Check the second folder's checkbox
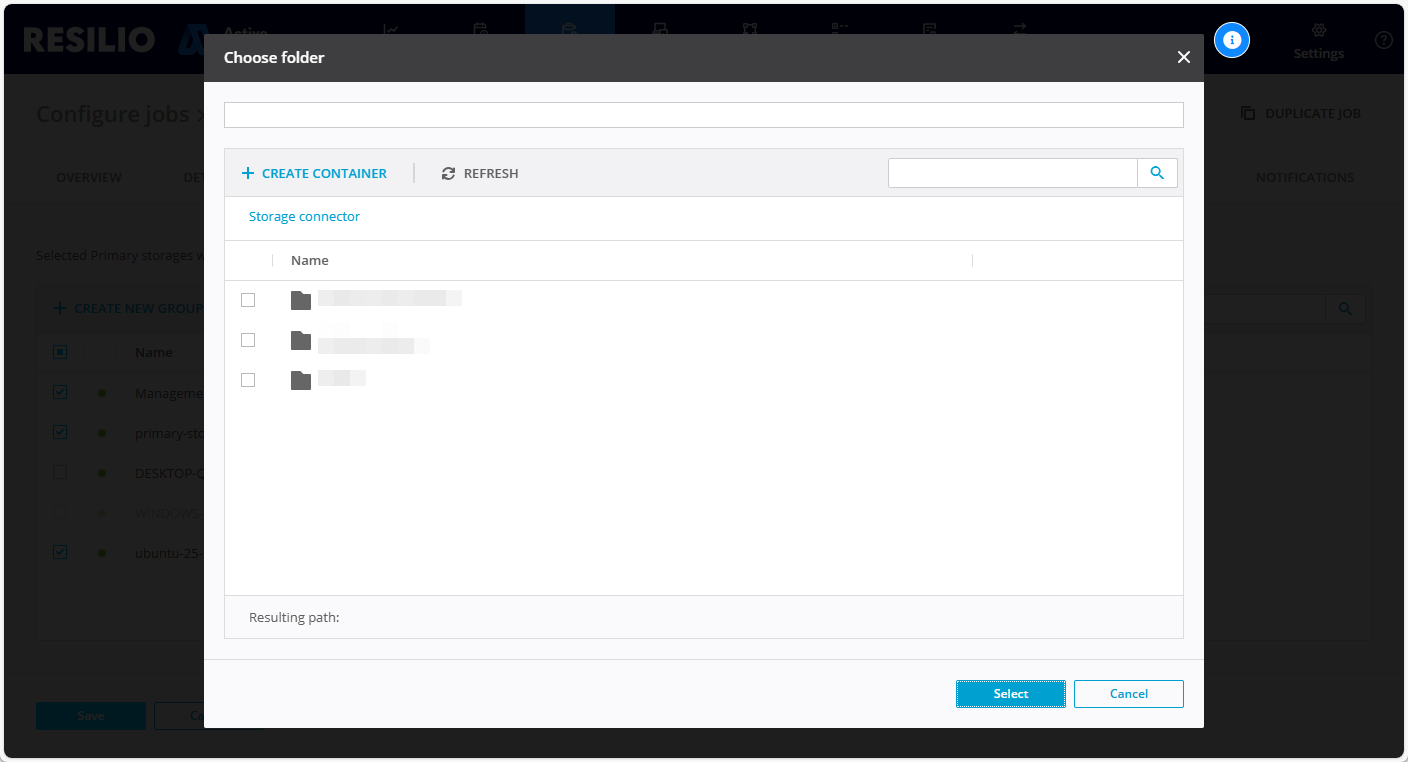This screenshot has width=1408, height=762. [x=248, y=340]
